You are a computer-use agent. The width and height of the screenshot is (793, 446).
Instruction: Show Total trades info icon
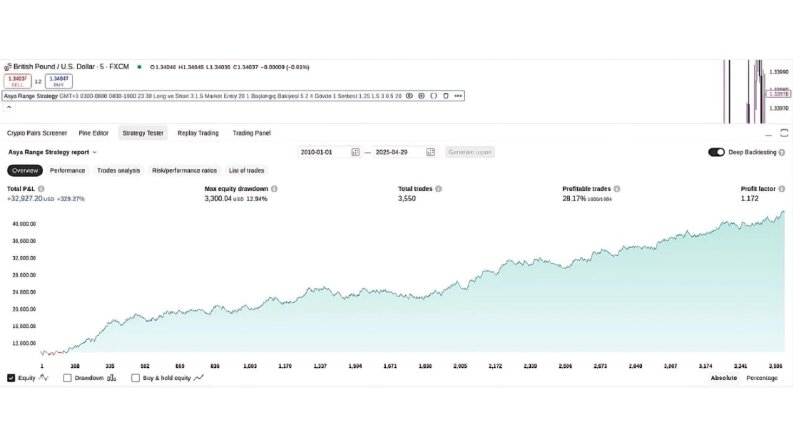438,189
